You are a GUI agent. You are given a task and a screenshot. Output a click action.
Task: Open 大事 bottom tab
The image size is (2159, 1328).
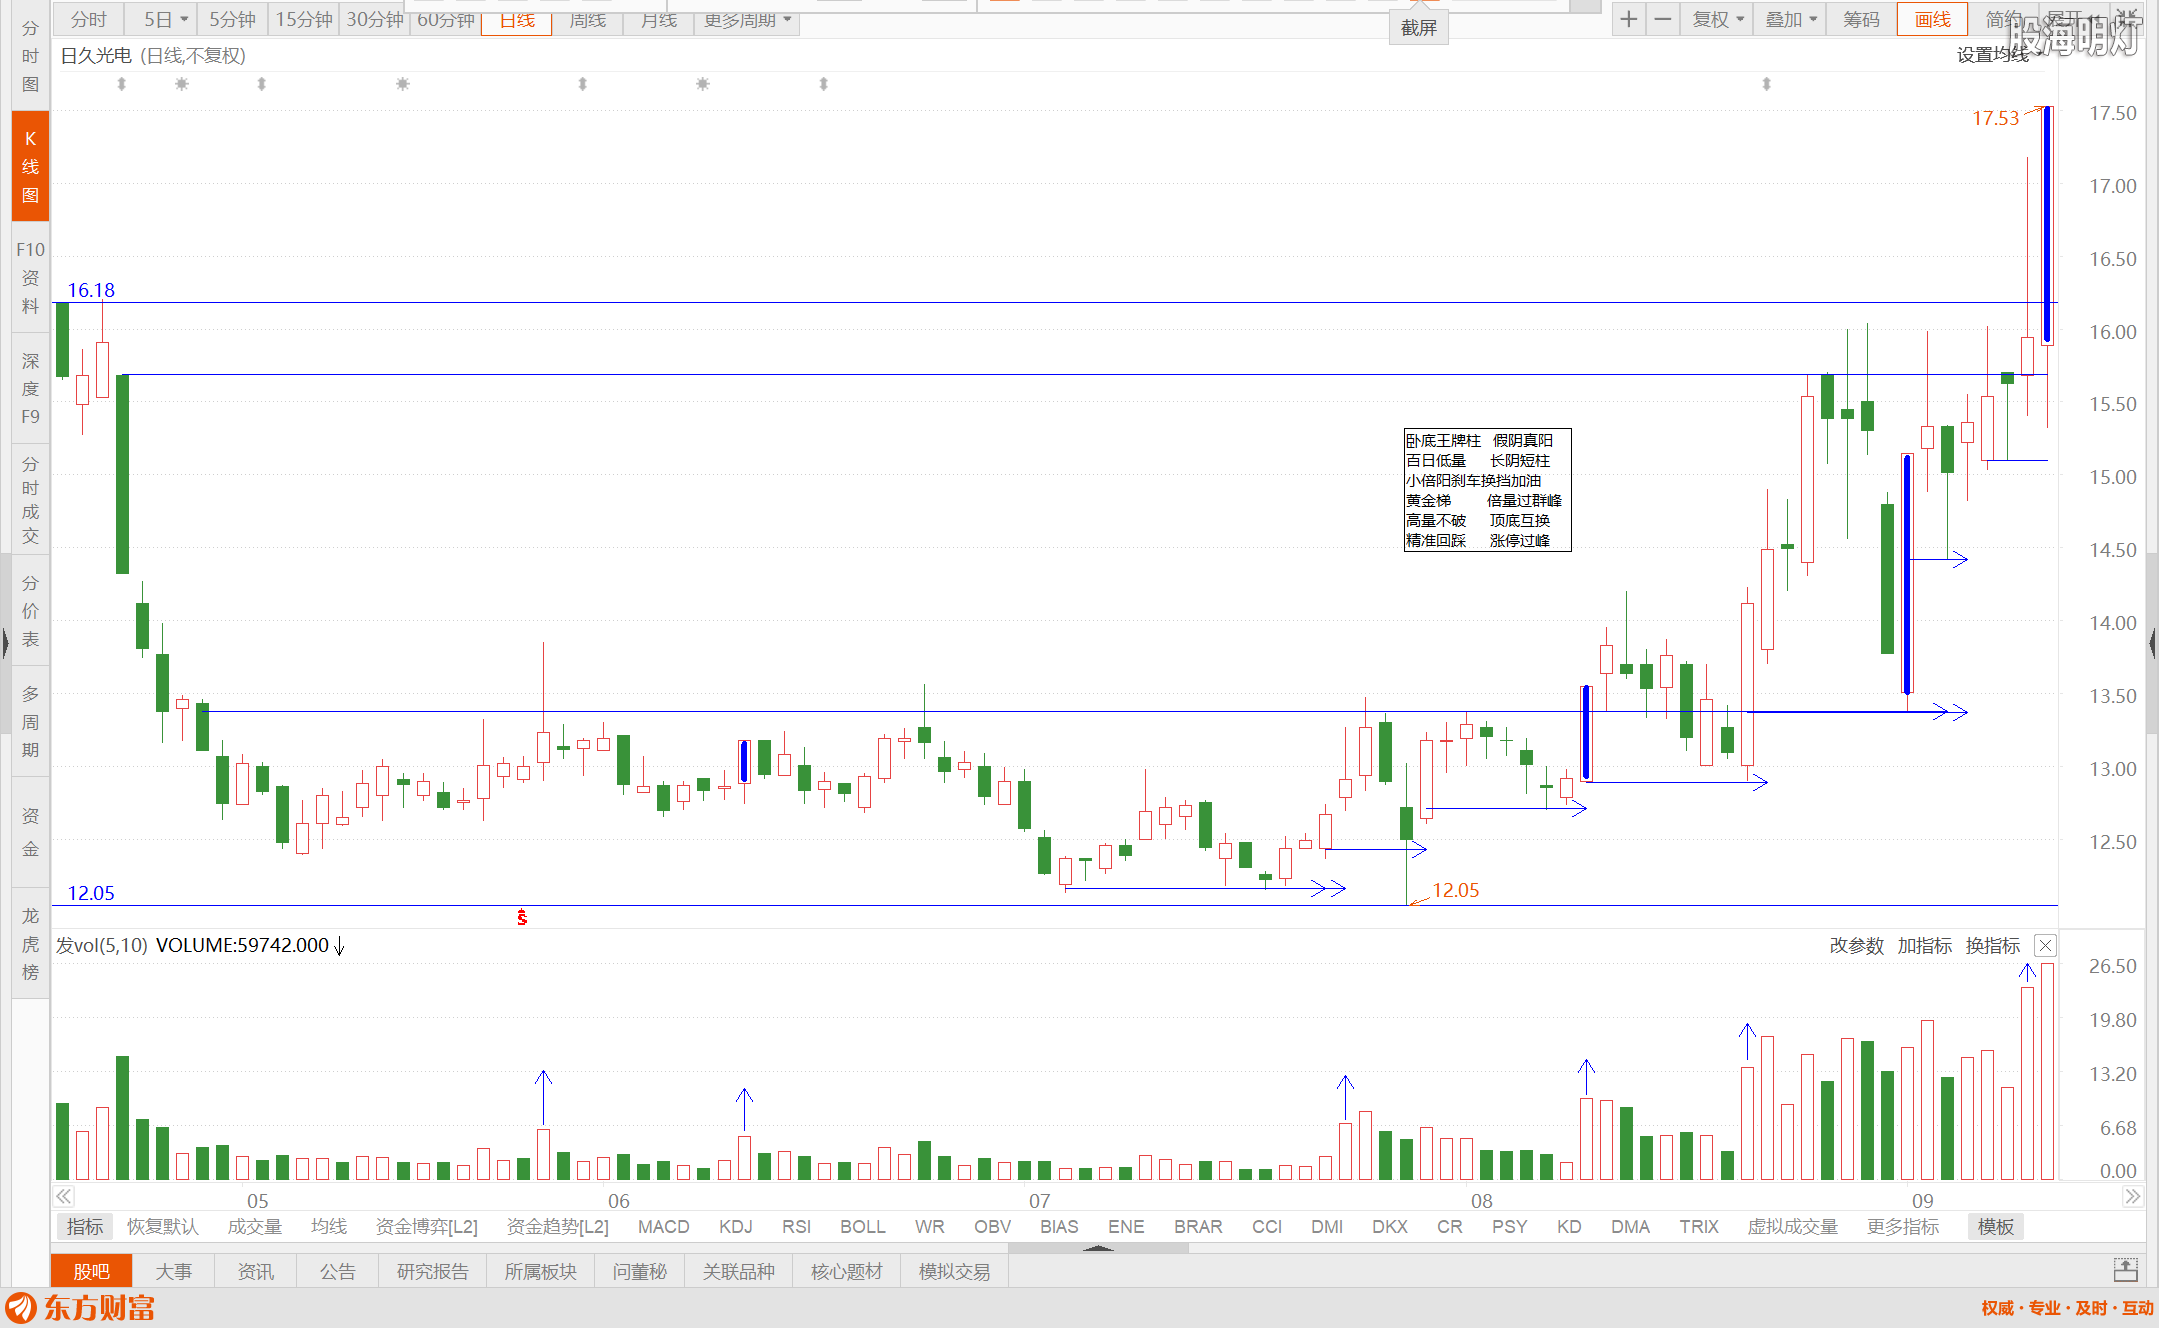pyautogui.click(x=174, y=1271)
